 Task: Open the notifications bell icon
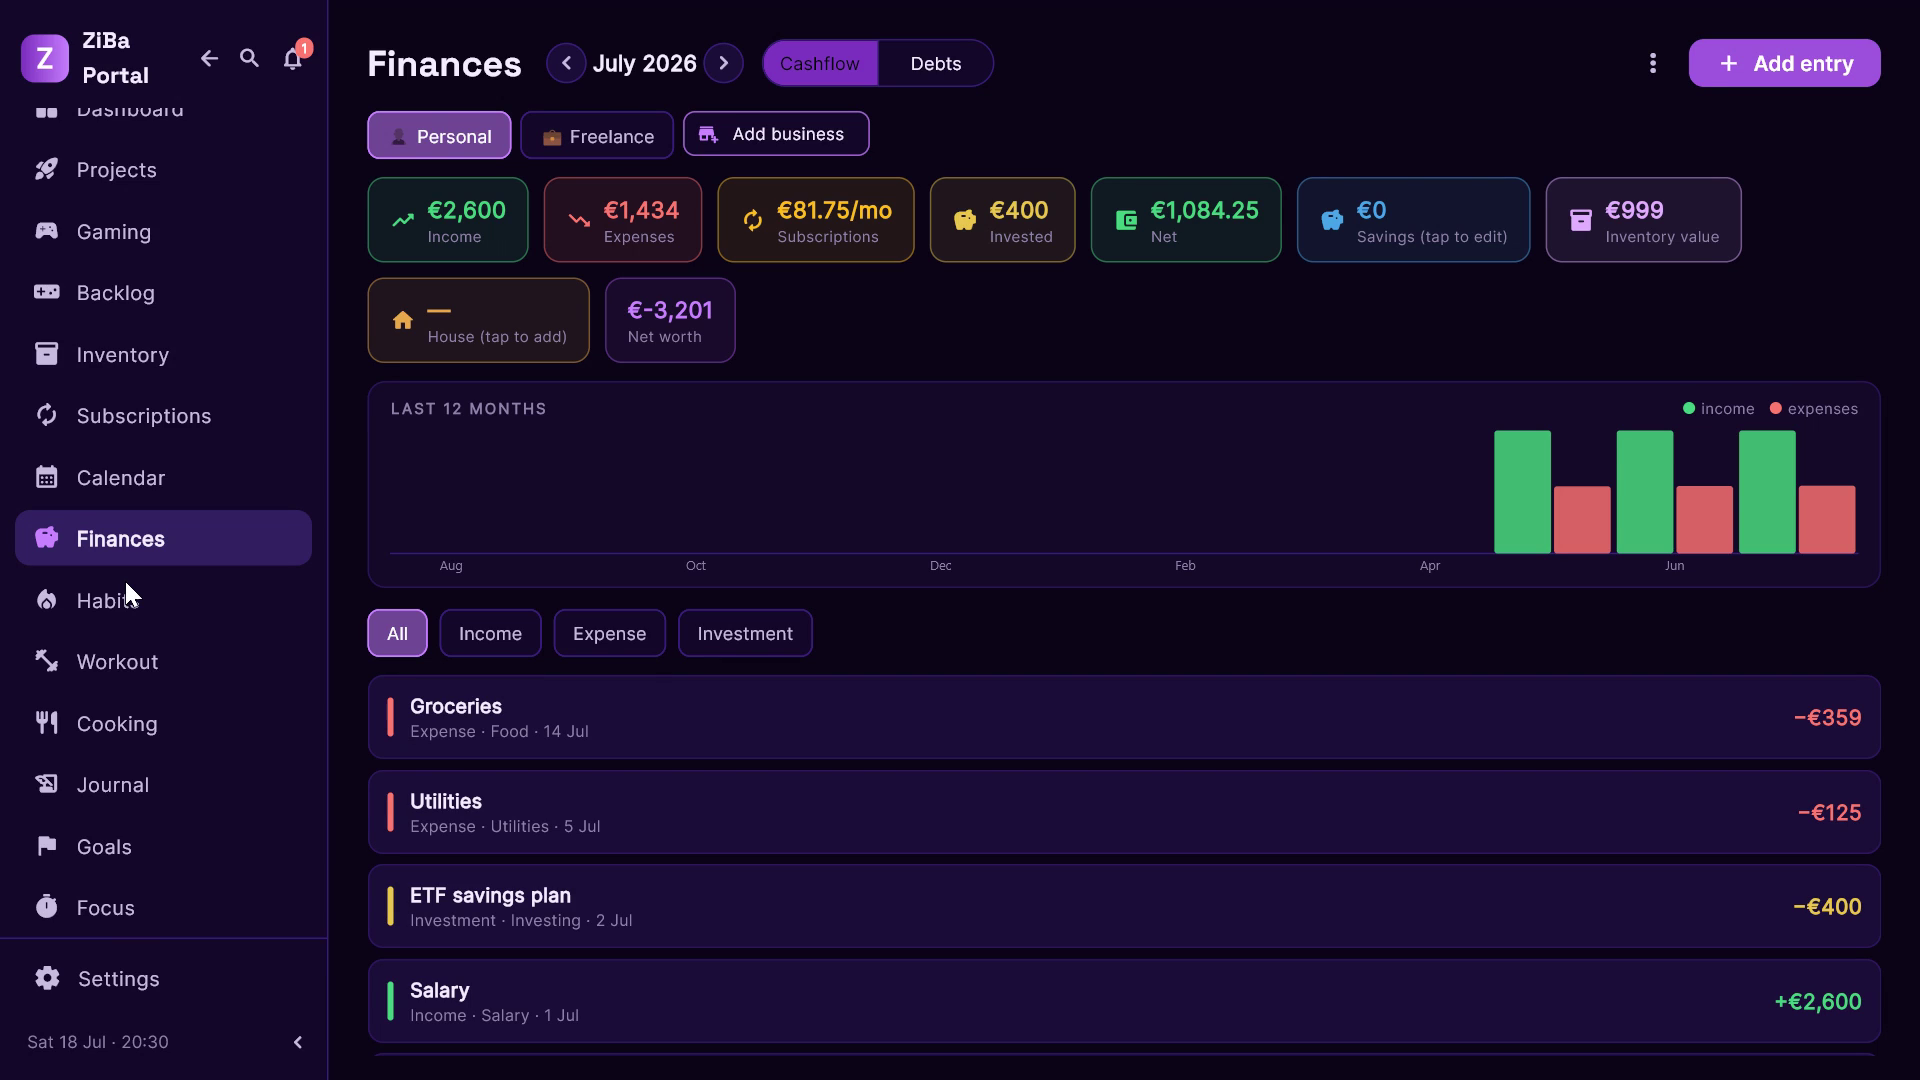pos(292,59)
